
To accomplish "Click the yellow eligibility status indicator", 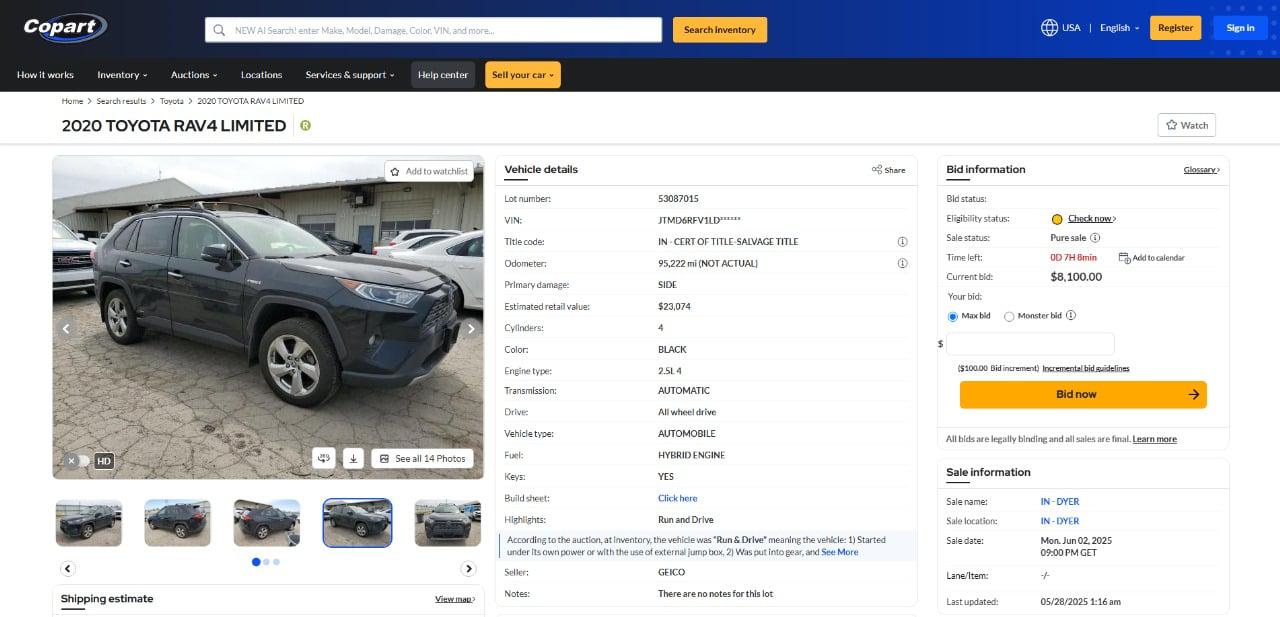I will [1057, 219].
